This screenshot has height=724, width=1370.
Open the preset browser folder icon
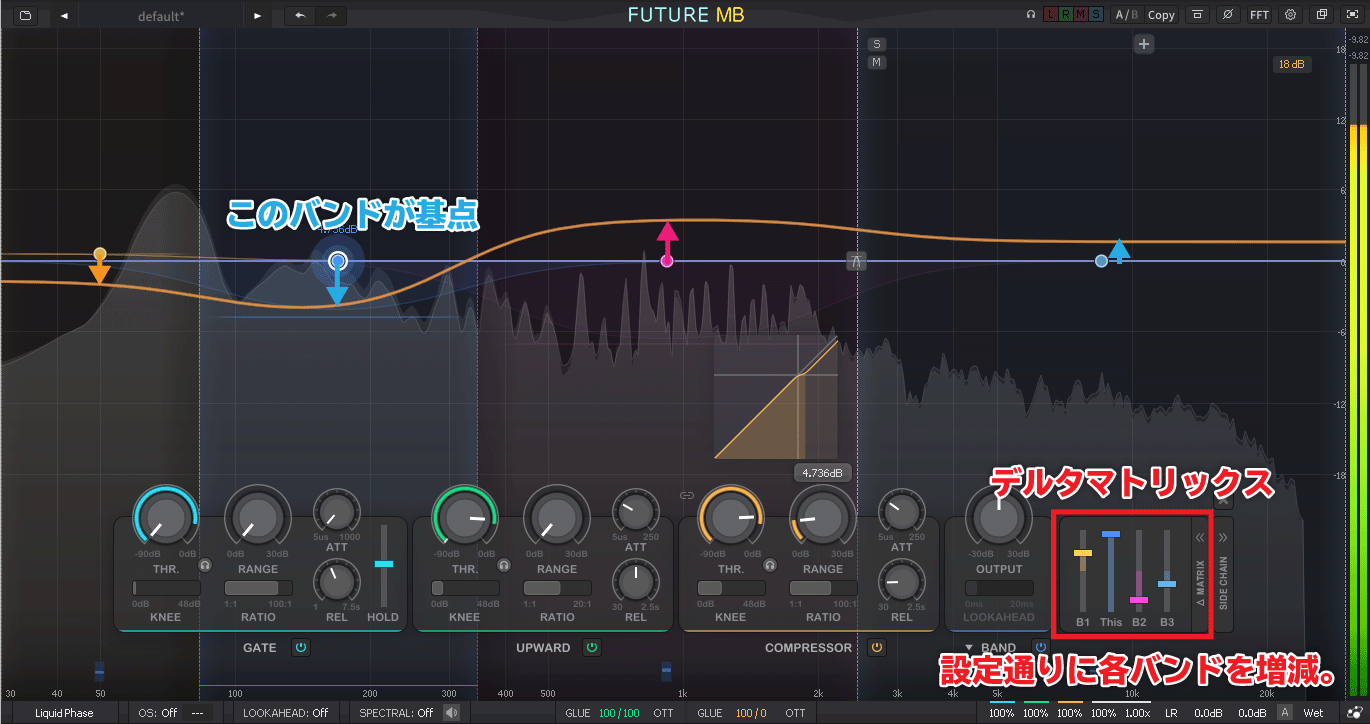coord(25,16)
